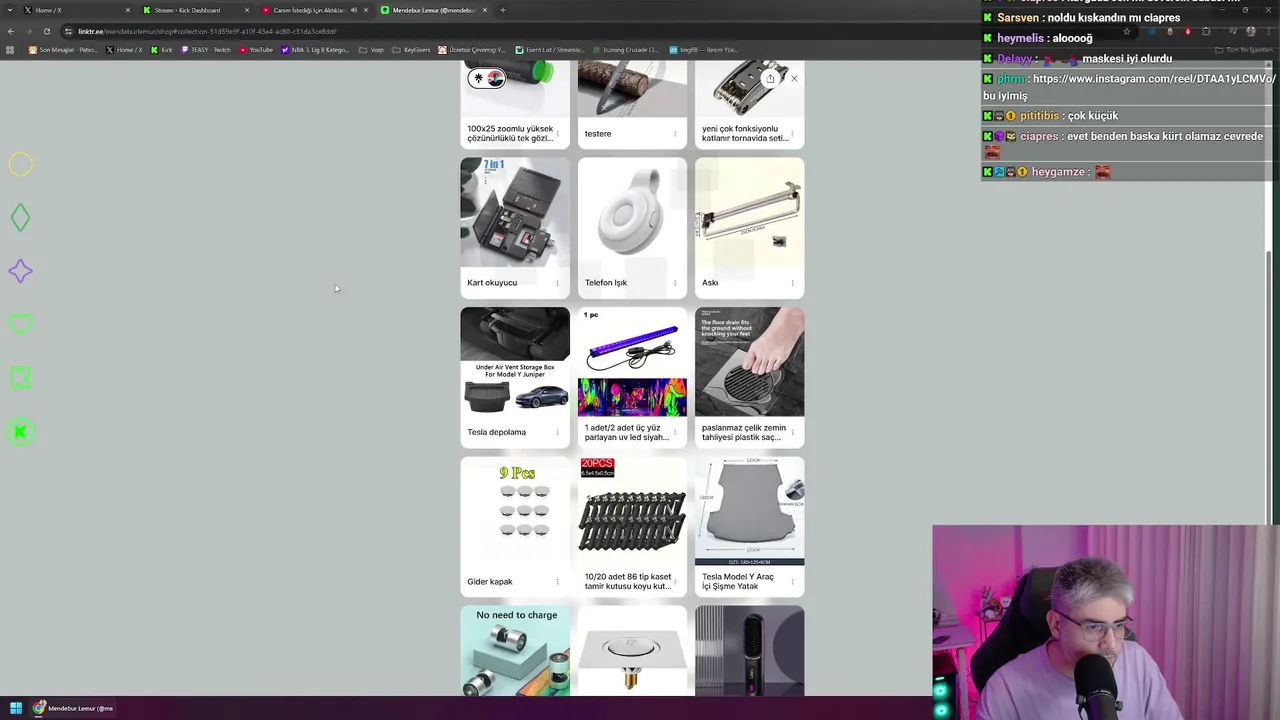
Task: Click heygamze's username in chat
Action: (1059, 172)
